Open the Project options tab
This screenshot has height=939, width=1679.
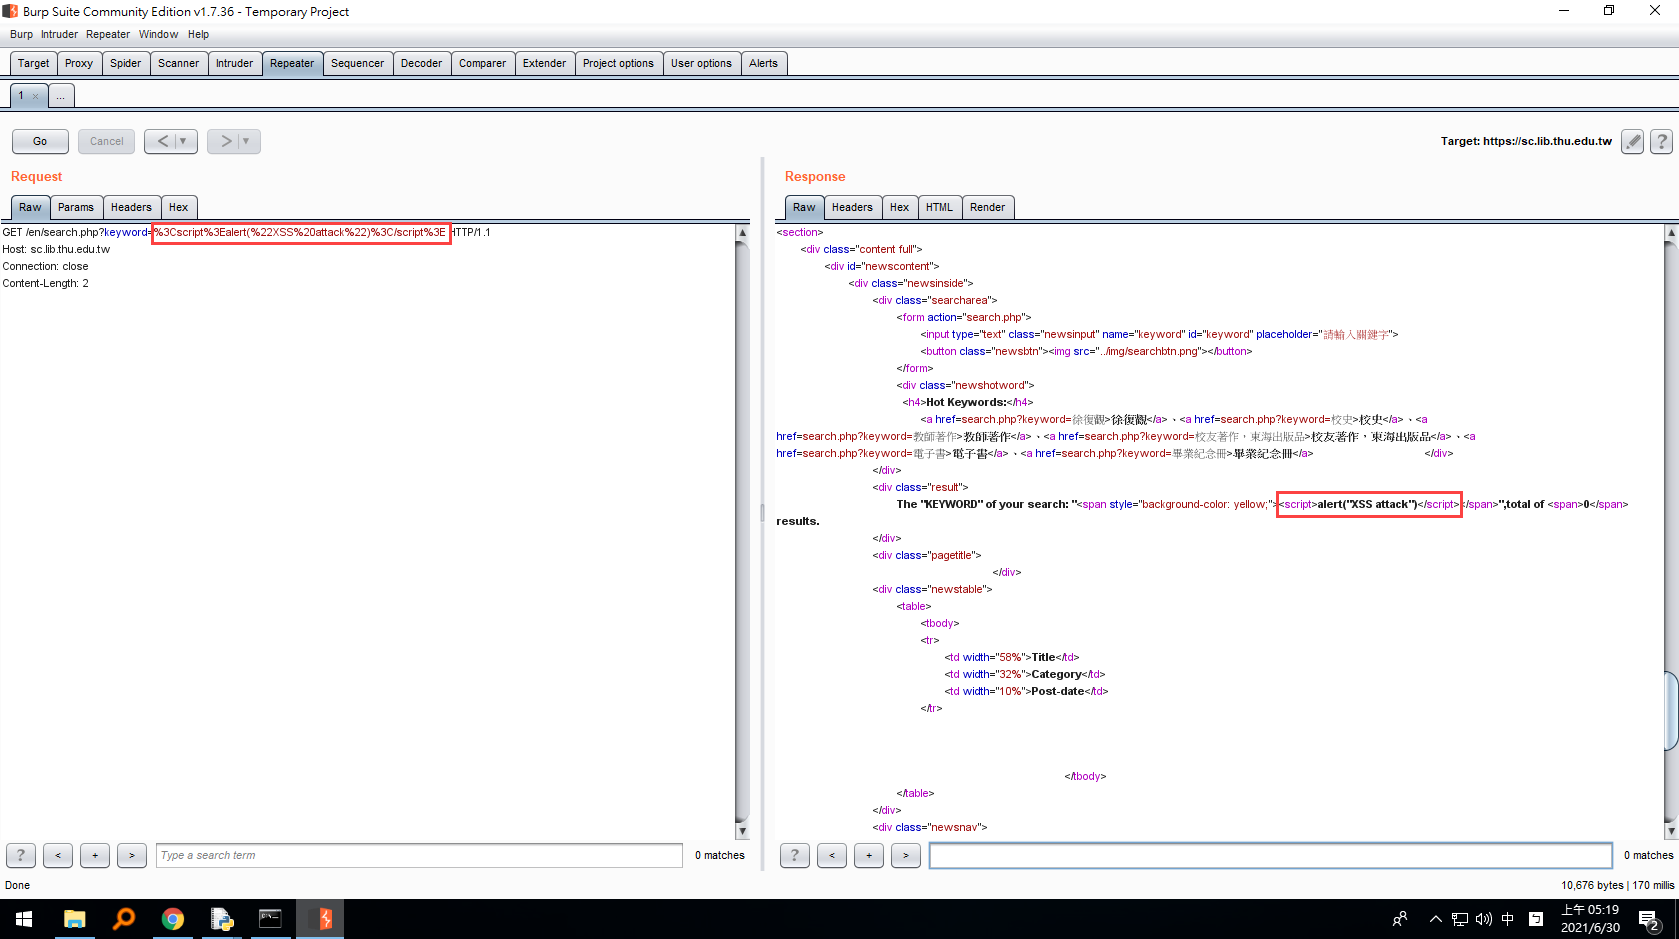(x=619, y=63)
